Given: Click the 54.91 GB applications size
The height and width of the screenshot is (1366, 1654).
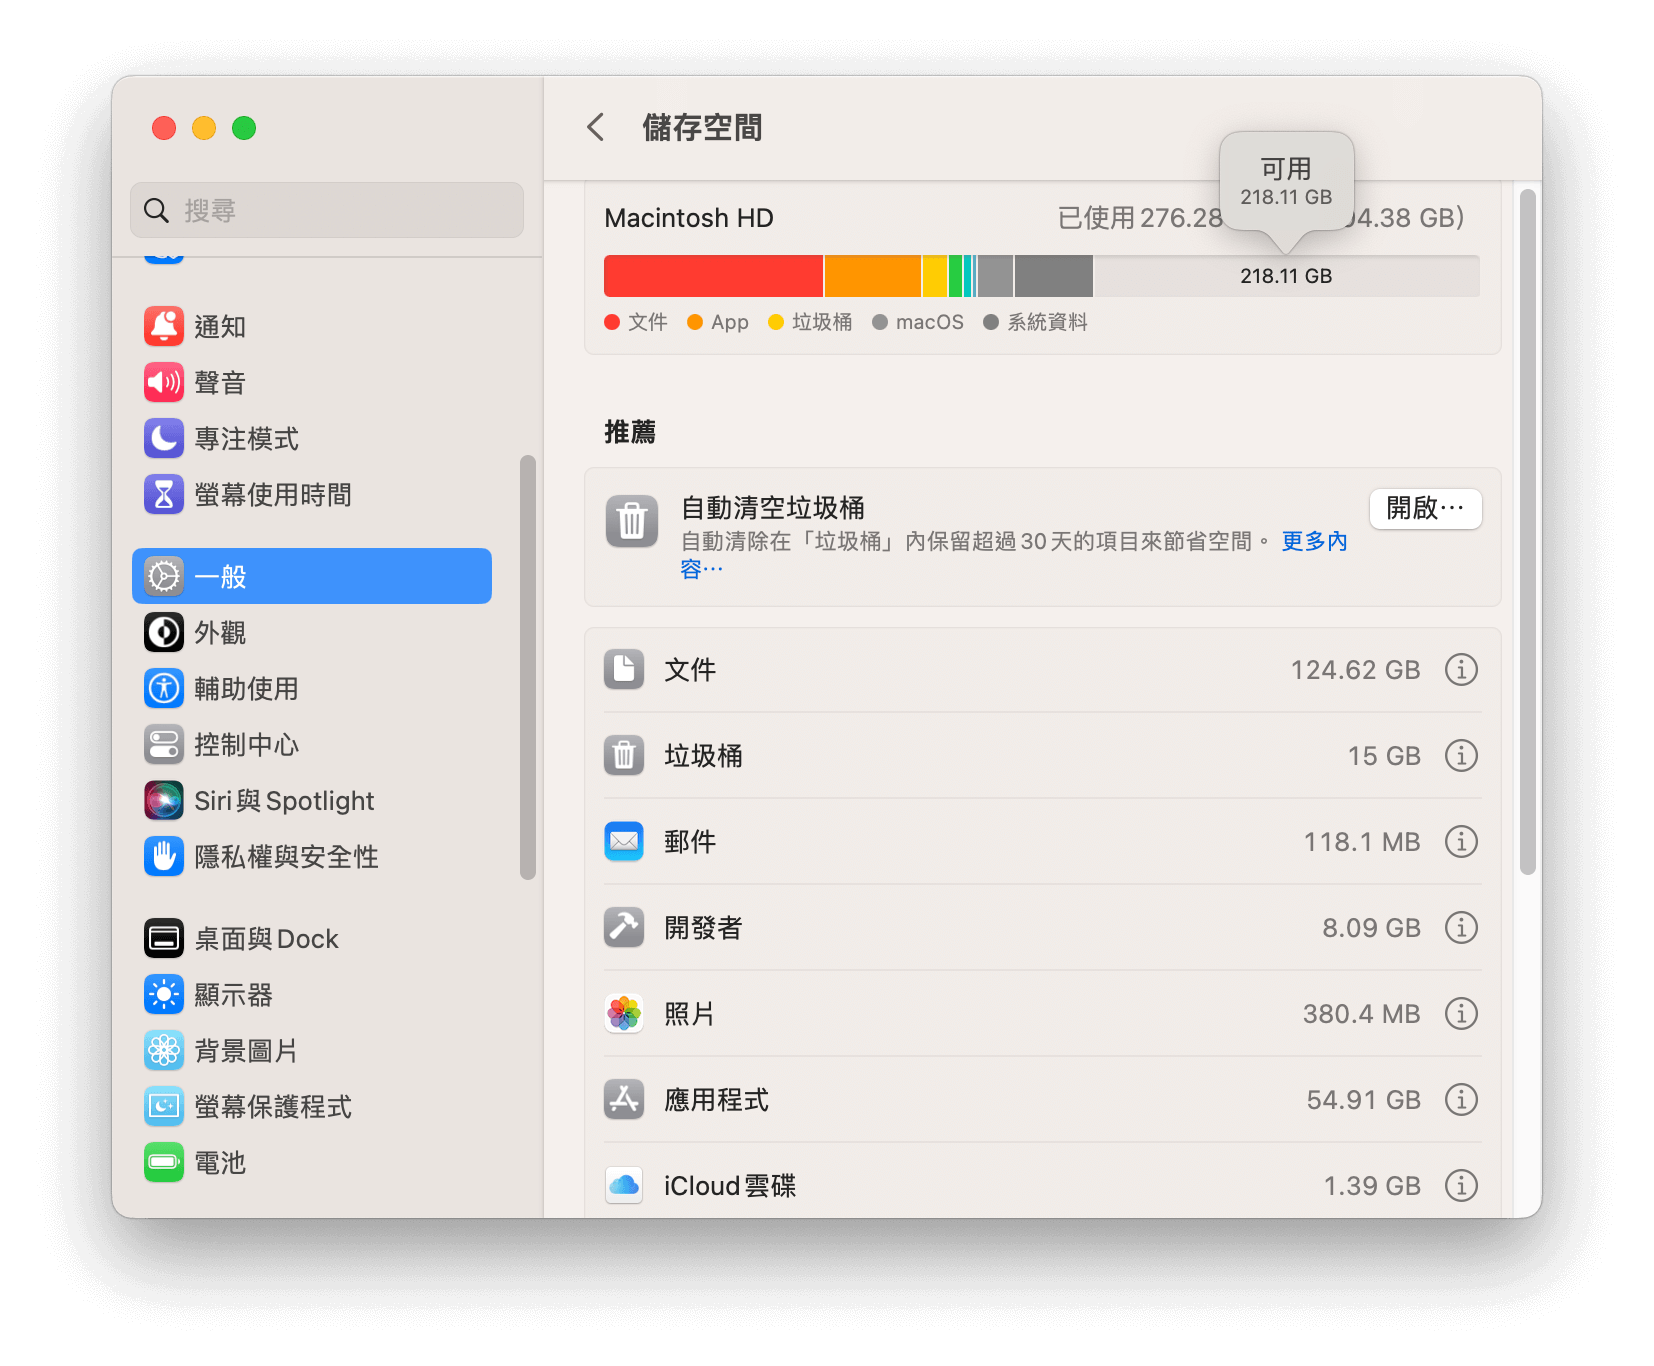Looking at the screenshot, I should tap(1363, 1100).
